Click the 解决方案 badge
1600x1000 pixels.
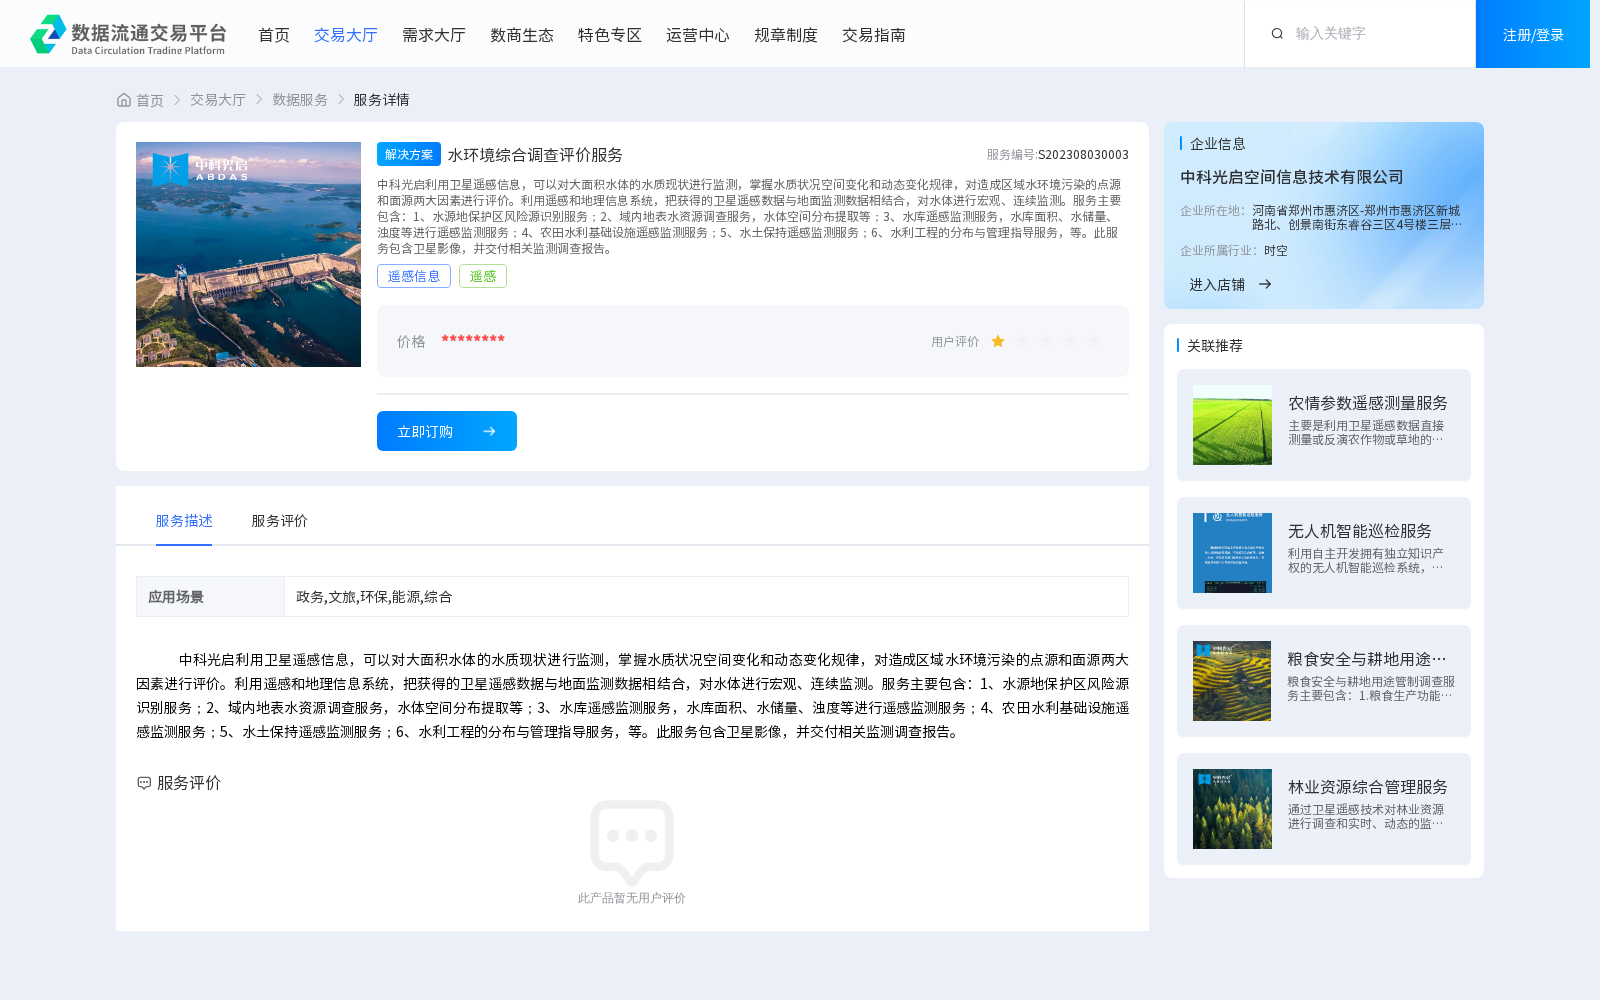click(409, 154)
